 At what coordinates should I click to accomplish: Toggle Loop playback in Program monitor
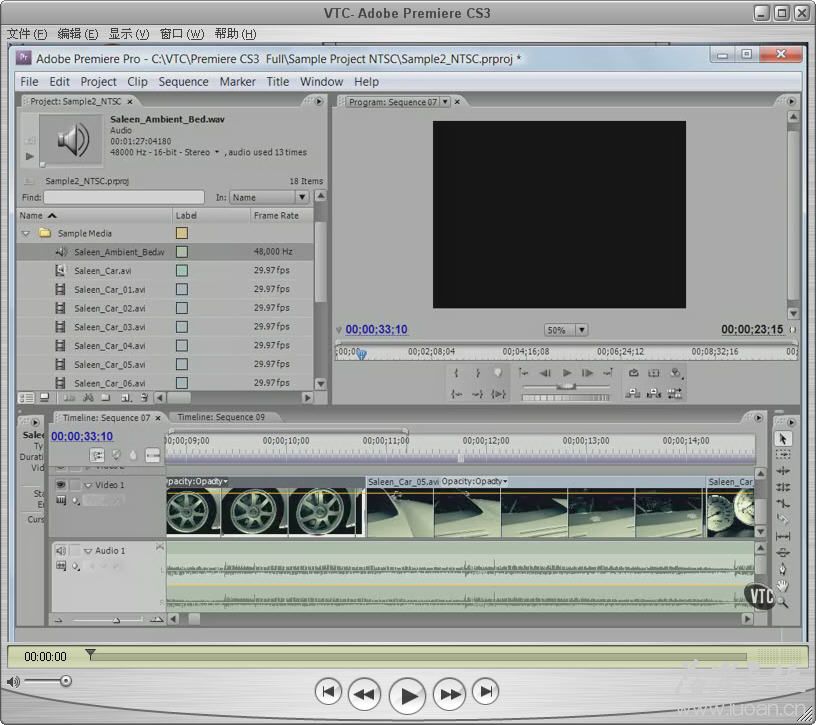click(x=633, y=373)
